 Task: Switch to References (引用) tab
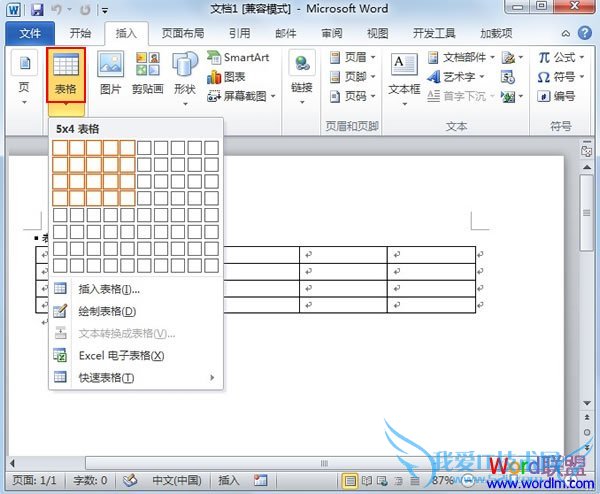[x=240, y=33]
